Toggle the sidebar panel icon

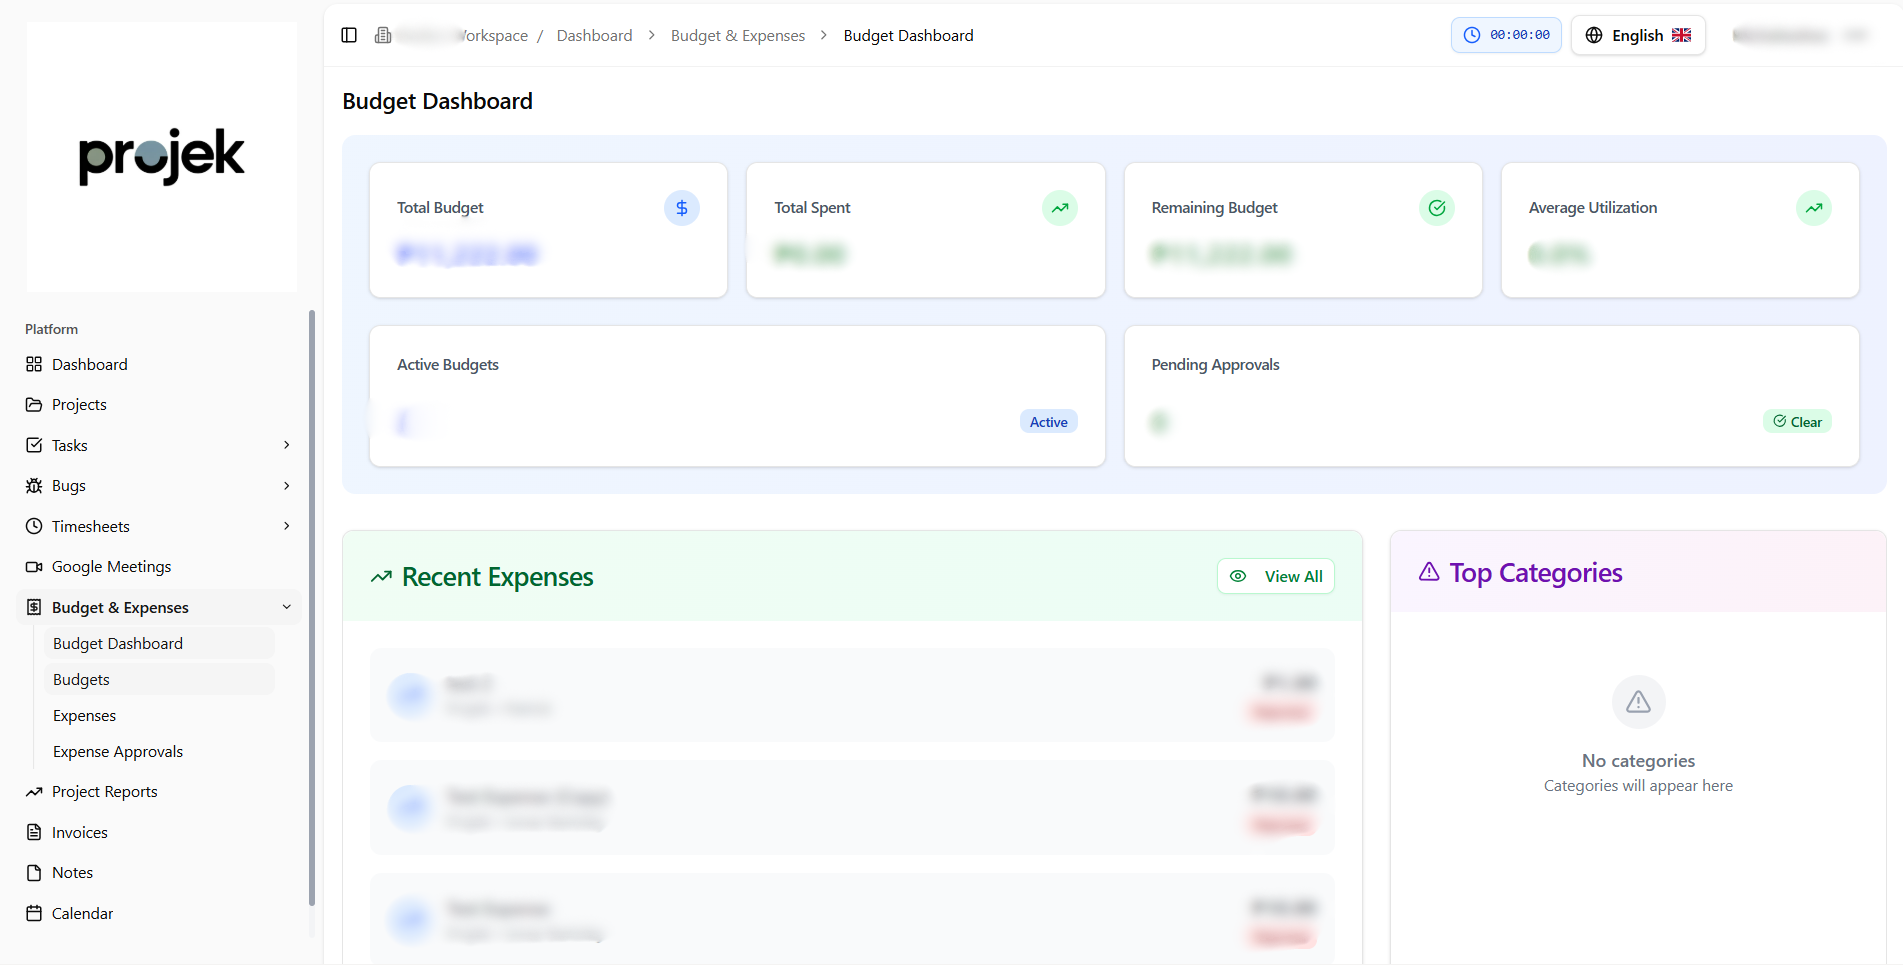(349, 35)
